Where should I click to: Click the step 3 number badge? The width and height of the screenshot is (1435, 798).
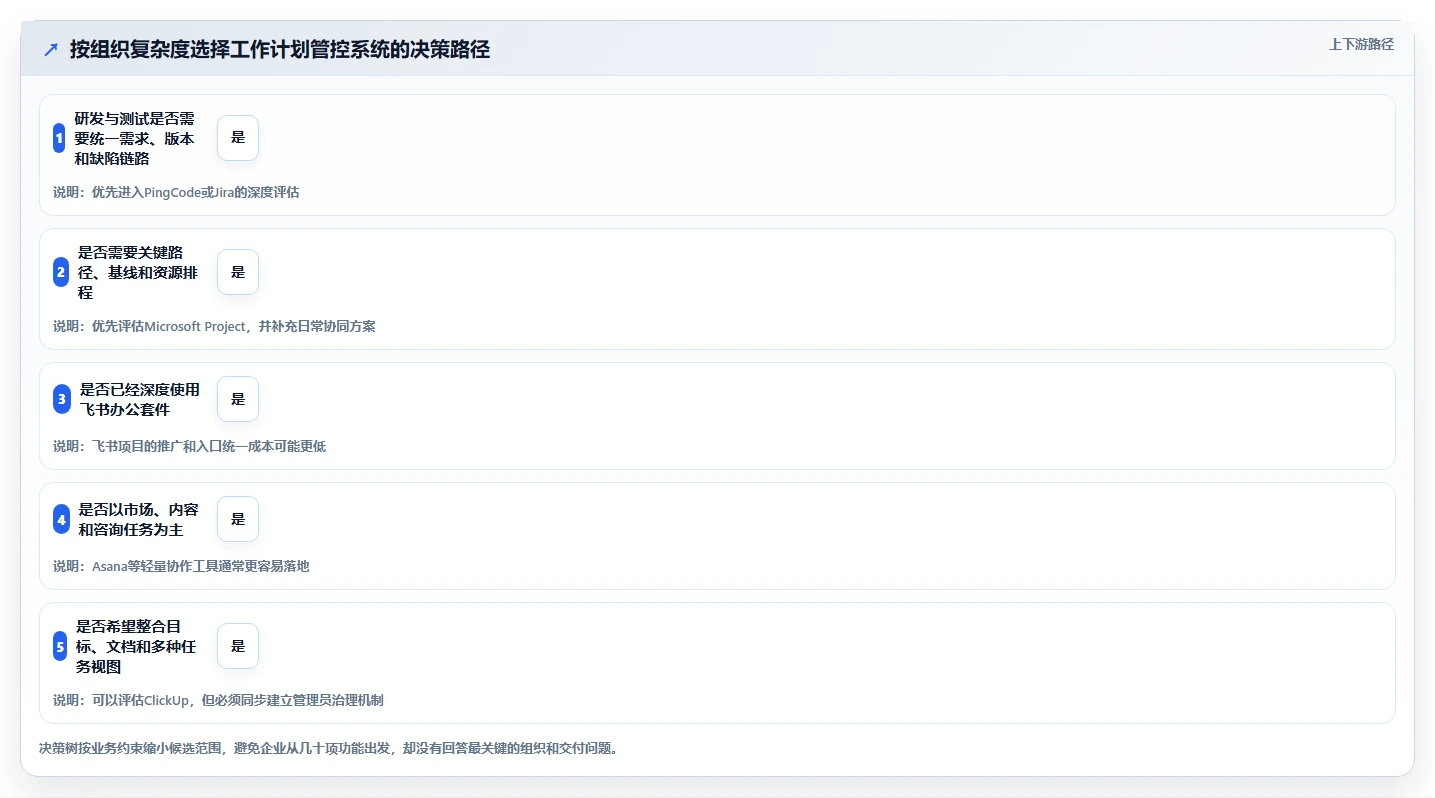pyautogui.click(x=62, y=399)
